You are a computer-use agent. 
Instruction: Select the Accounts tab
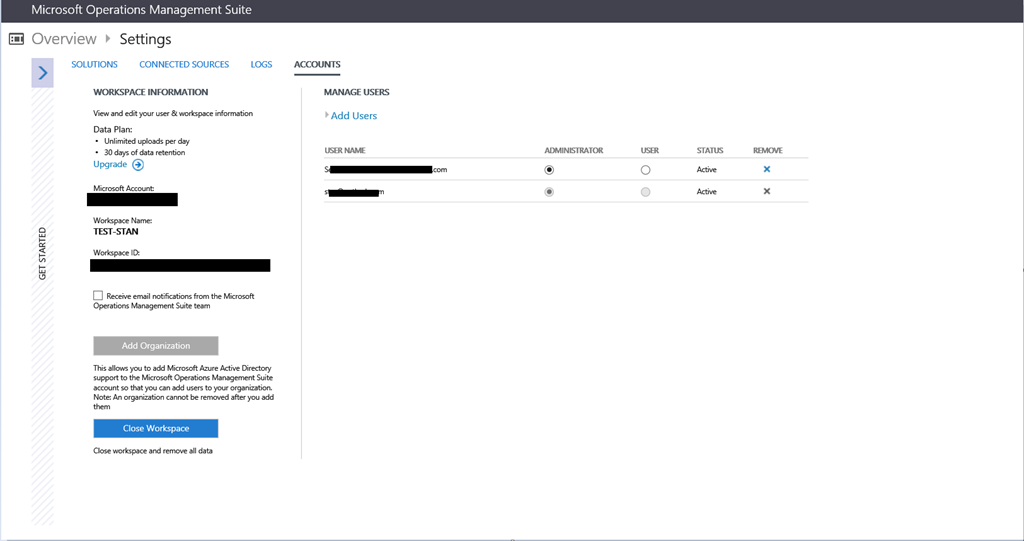tap(317, 65)
